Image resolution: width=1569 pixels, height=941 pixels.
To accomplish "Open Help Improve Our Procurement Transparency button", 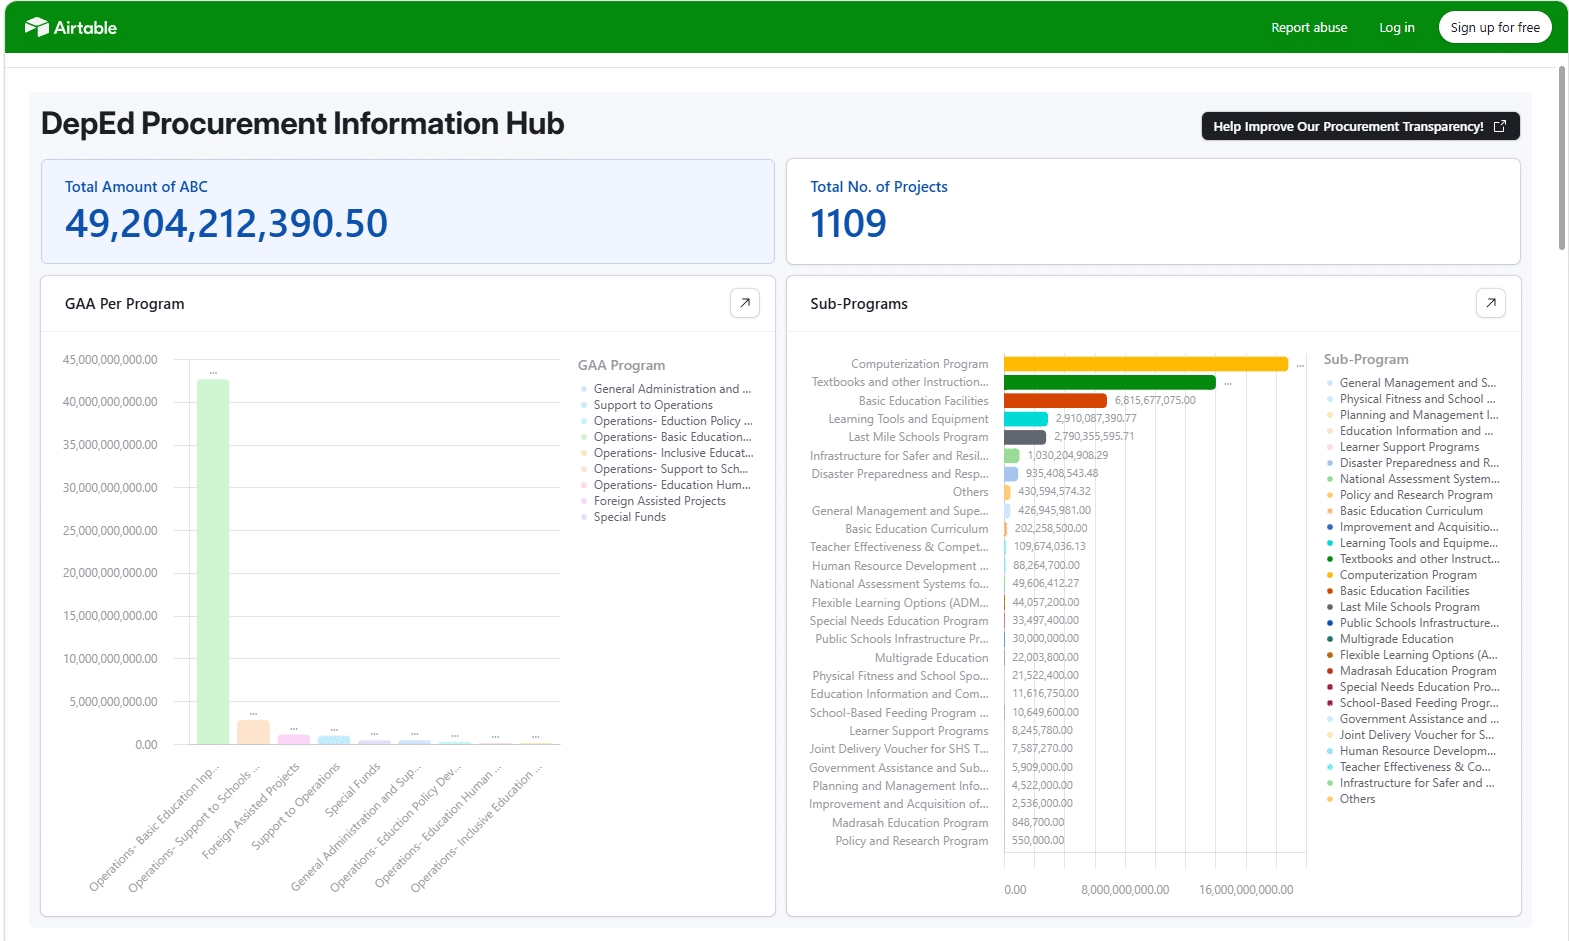I will point(1360,126).
